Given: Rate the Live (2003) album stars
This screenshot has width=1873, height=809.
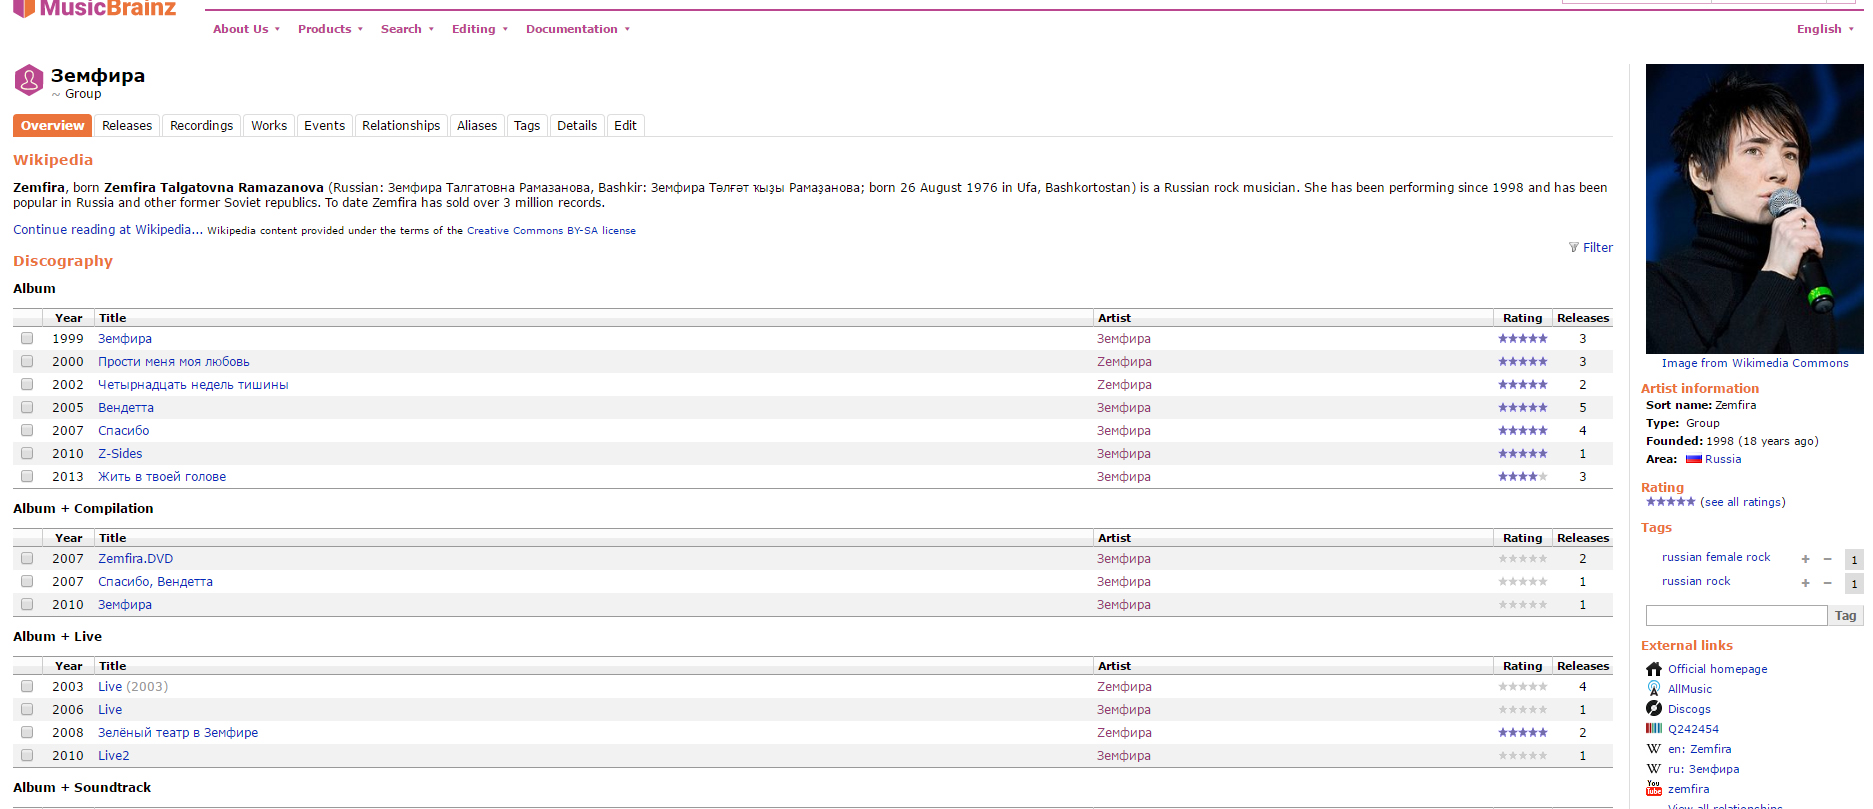Looking at the screenshot, I should tap(1522, 687).
